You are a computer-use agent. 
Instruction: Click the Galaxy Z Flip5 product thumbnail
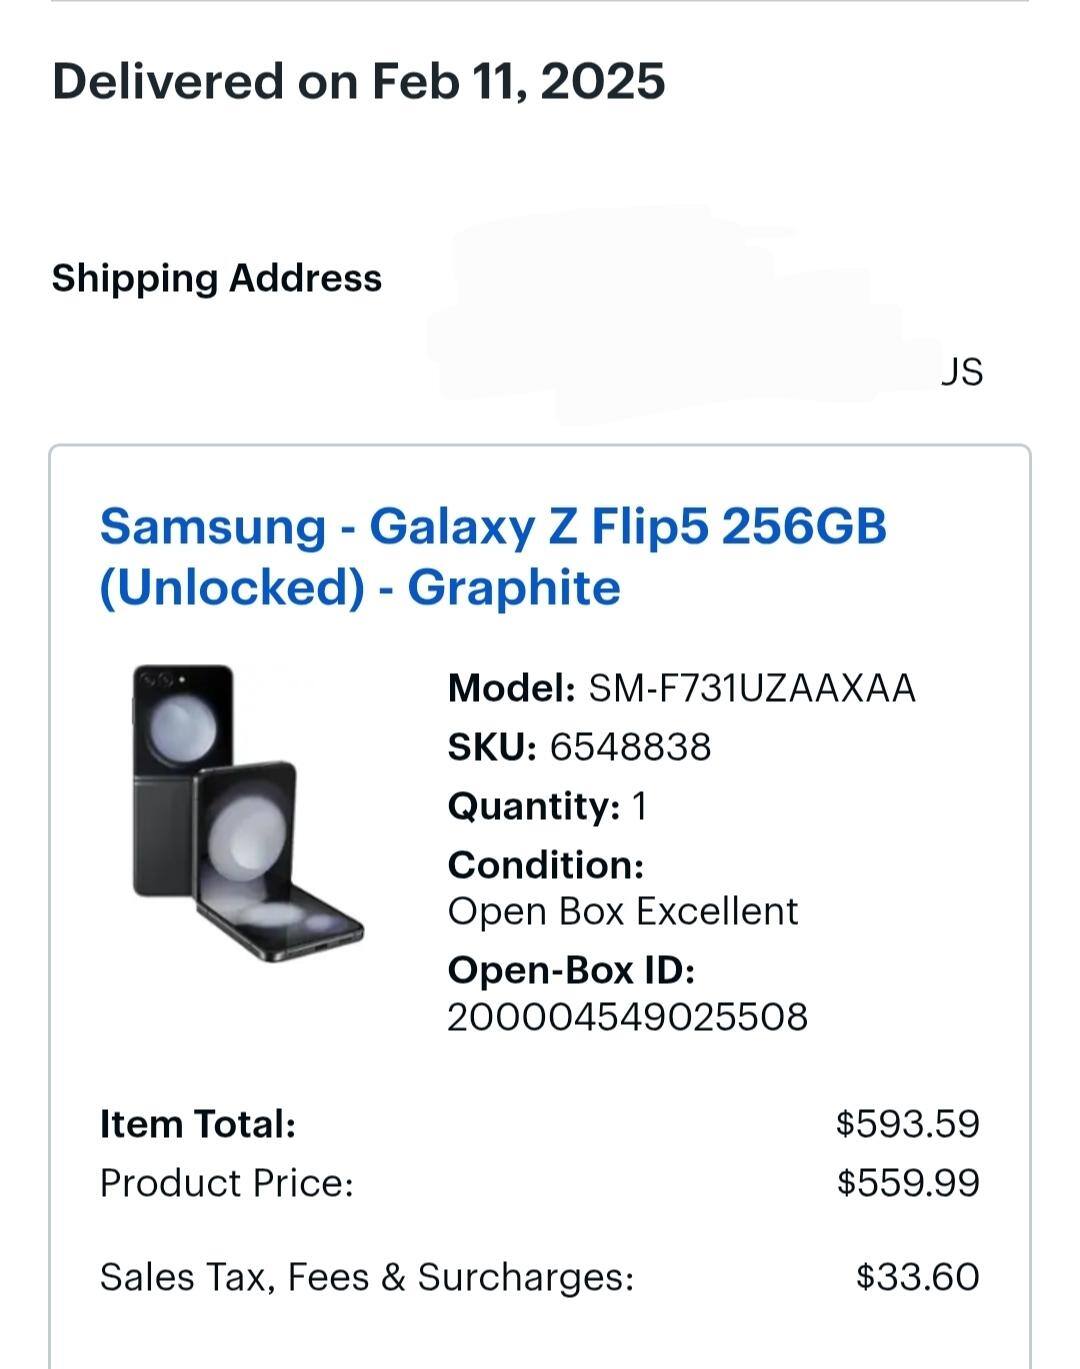[247, 813]
